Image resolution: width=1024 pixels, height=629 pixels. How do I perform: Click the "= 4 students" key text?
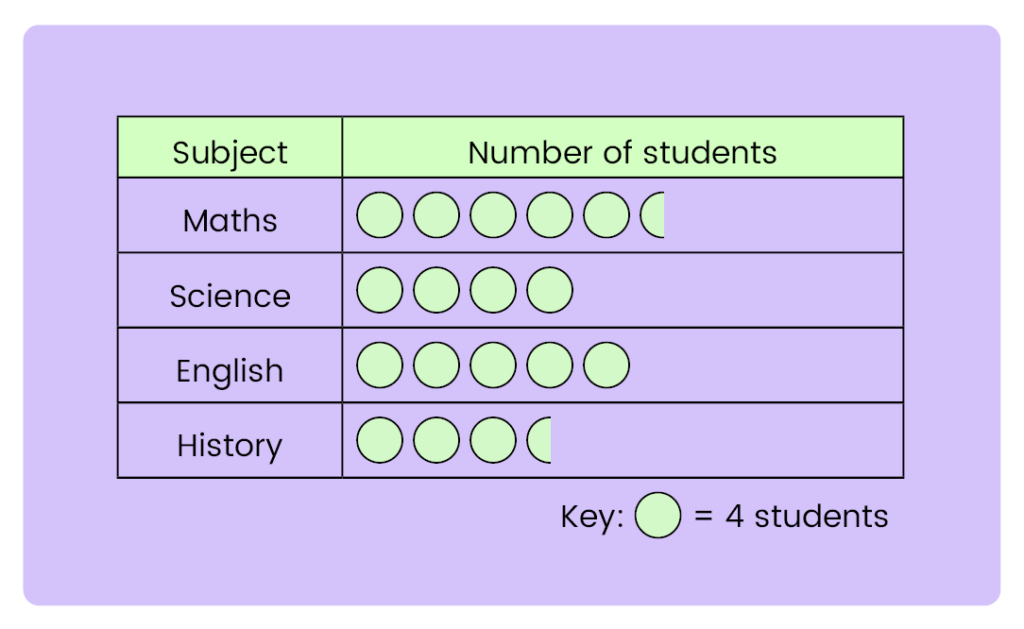(x=791, y=517)
